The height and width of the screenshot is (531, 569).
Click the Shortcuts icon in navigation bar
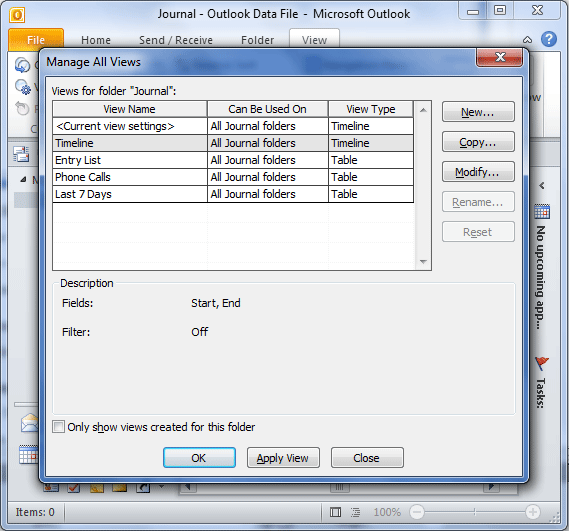(x=143, y=487)
